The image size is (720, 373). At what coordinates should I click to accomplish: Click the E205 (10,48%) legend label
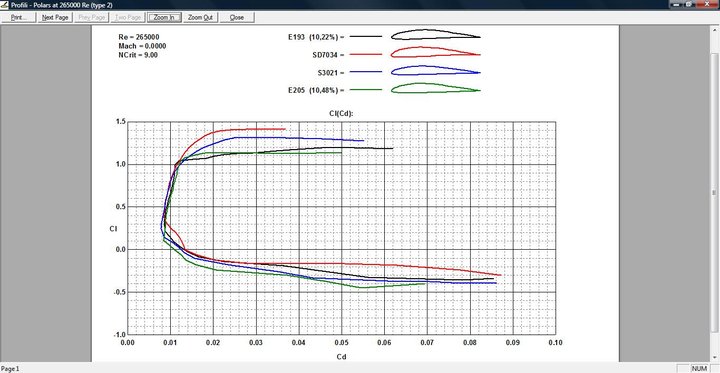coord(316,90)
